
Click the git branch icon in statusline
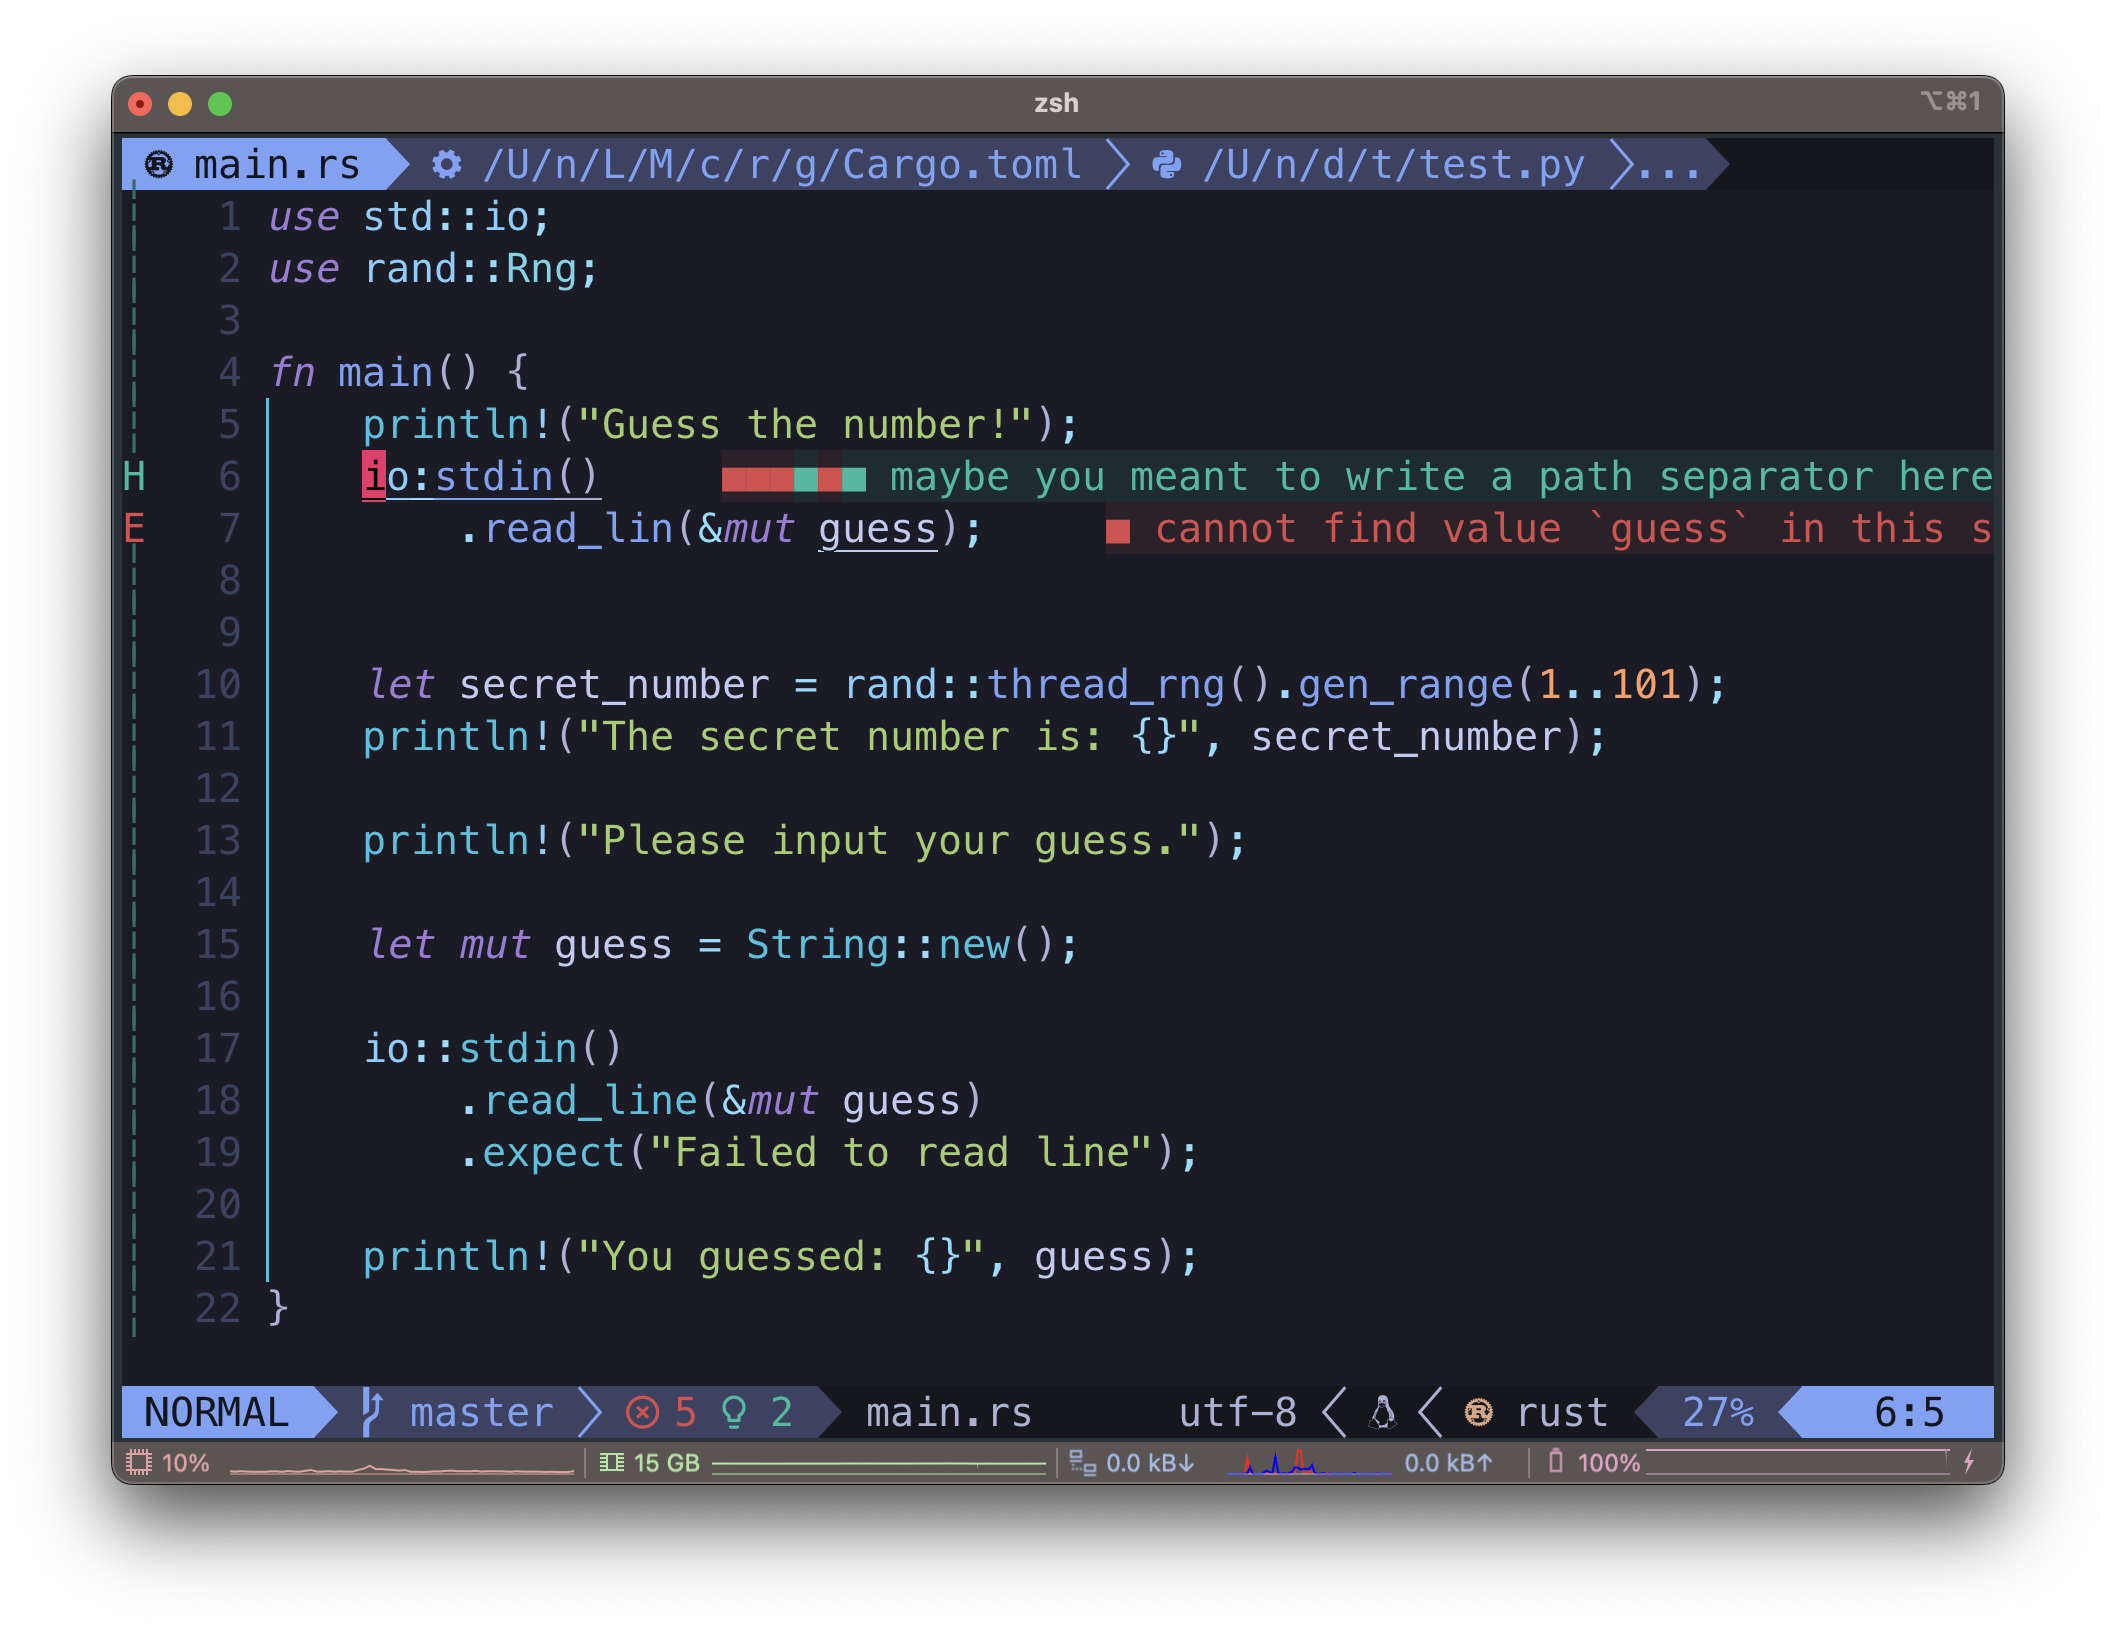click(x=372, y=1412)
